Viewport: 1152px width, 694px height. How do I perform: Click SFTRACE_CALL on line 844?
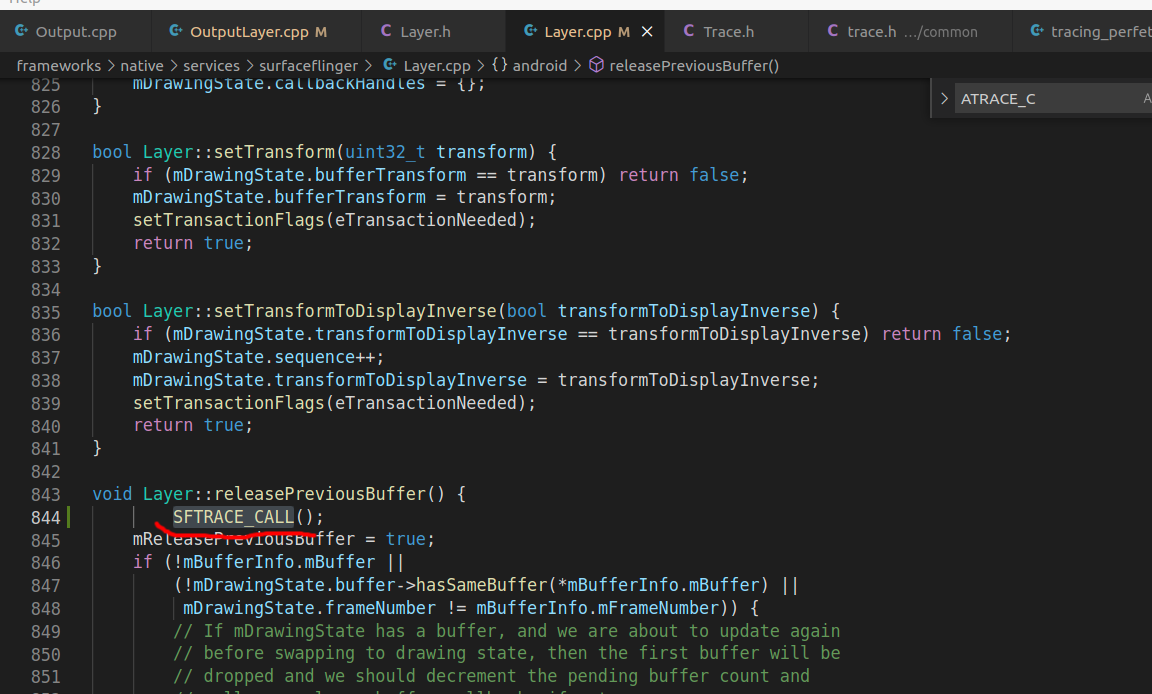coord(234,517)
